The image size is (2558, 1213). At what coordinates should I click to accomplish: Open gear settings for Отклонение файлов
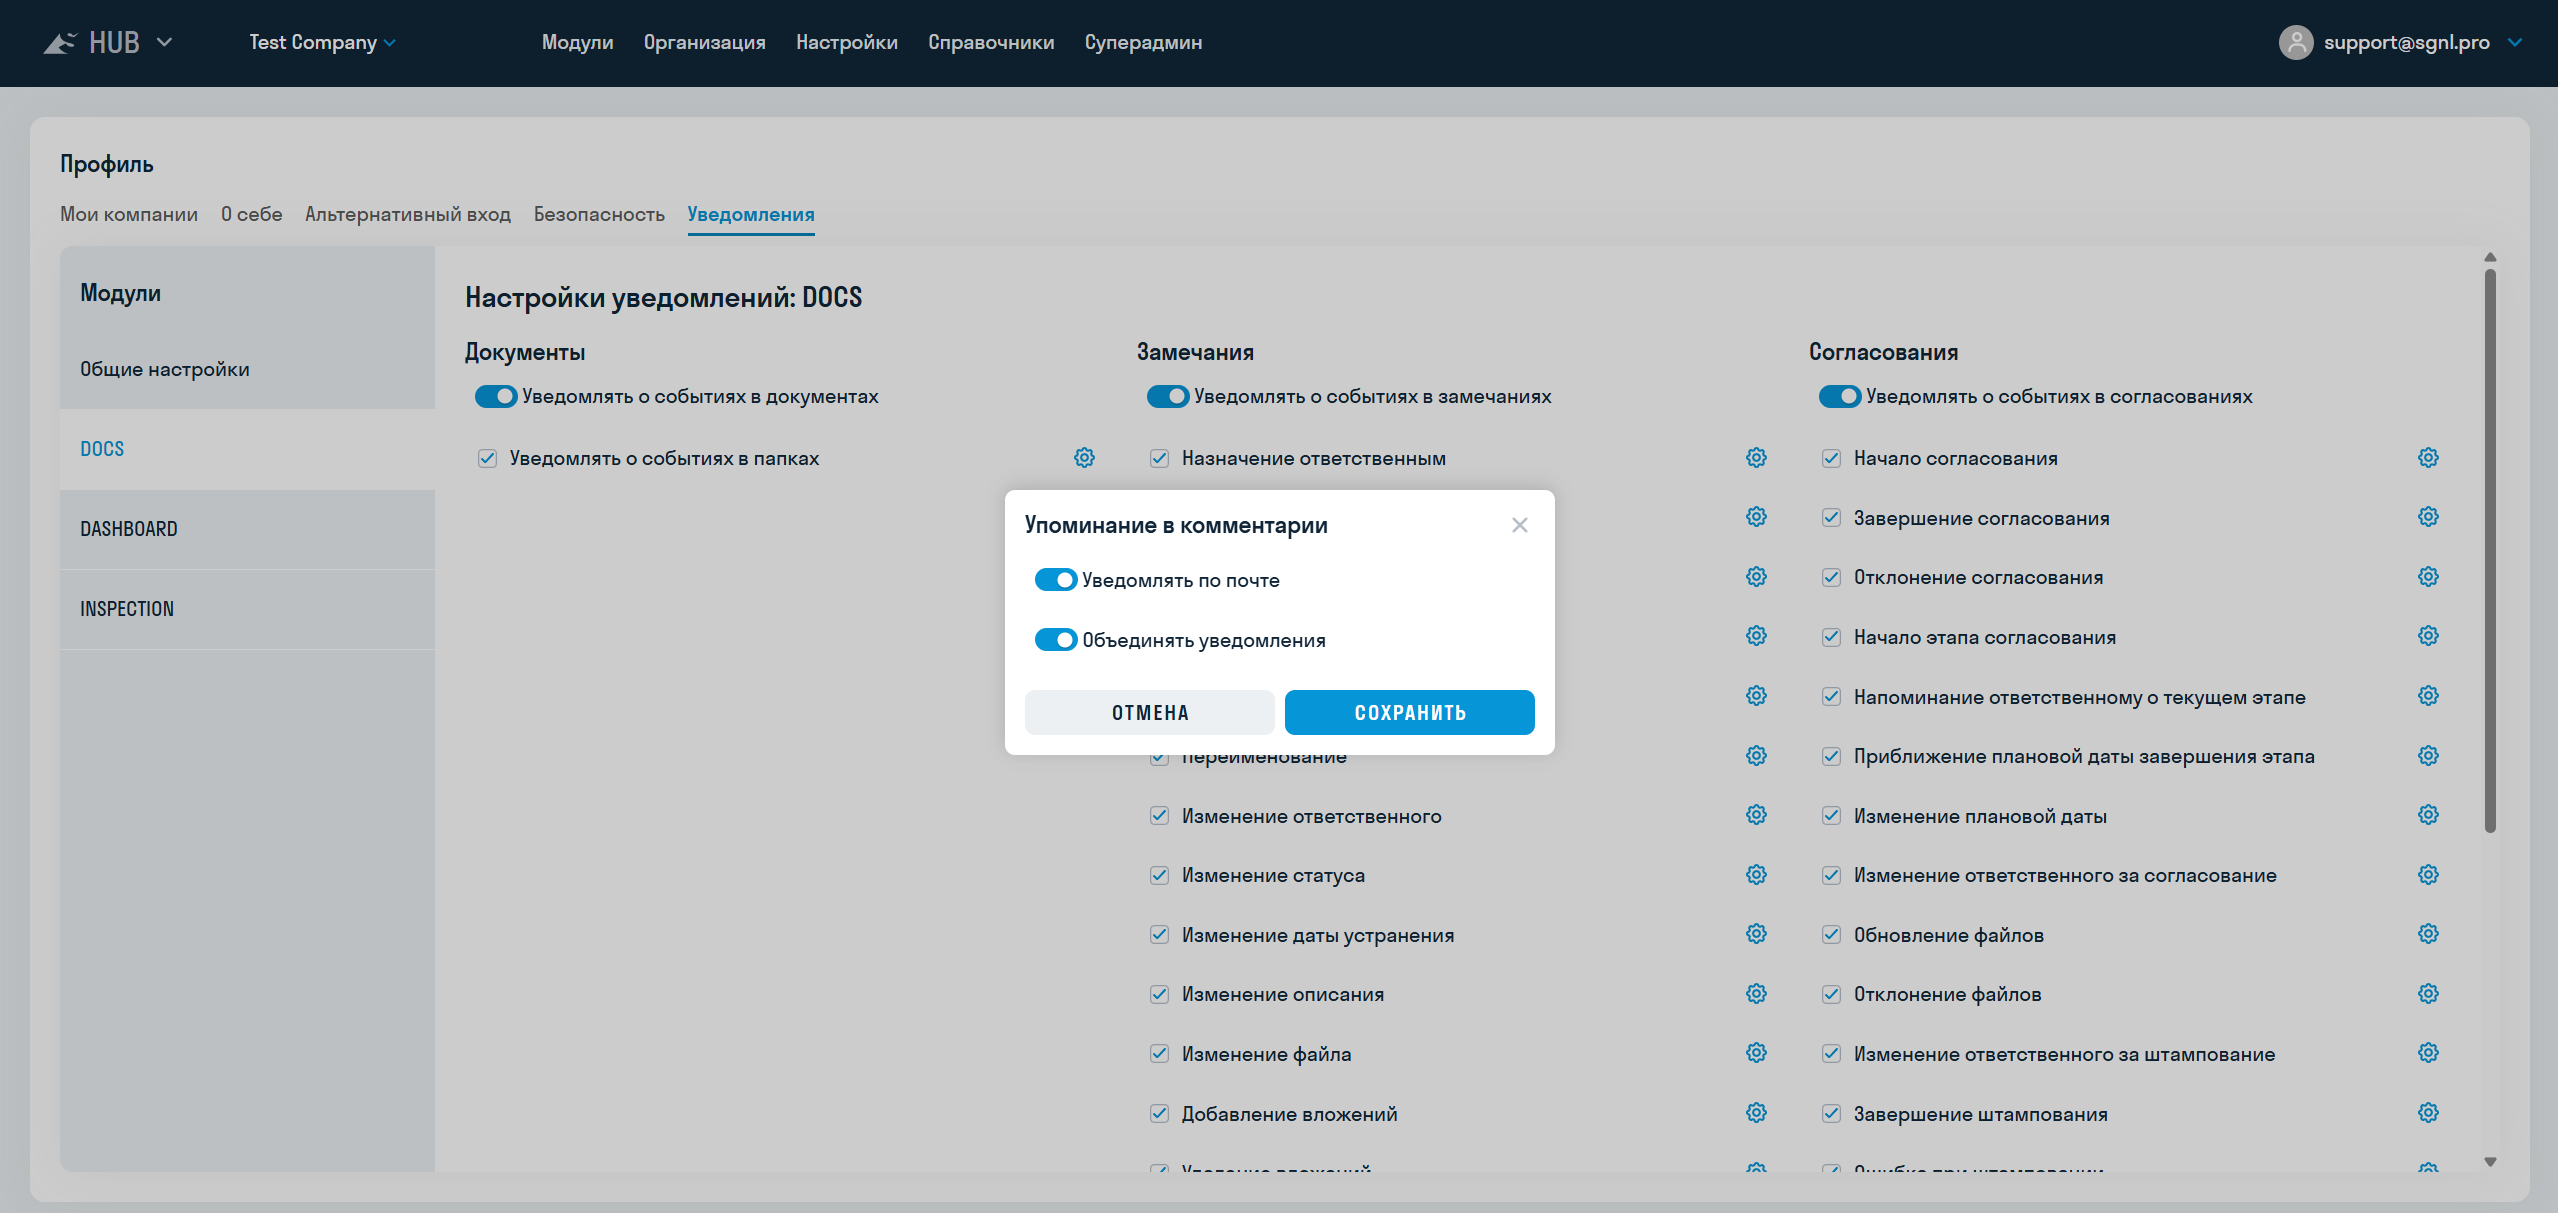coord(2428,994)
